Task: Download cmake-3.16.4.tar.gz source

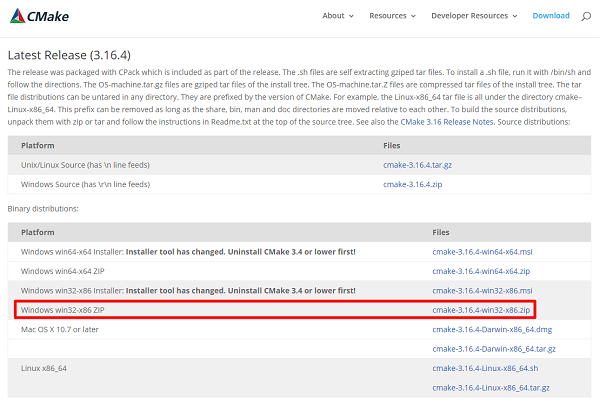Action: [x=417, y=165]
